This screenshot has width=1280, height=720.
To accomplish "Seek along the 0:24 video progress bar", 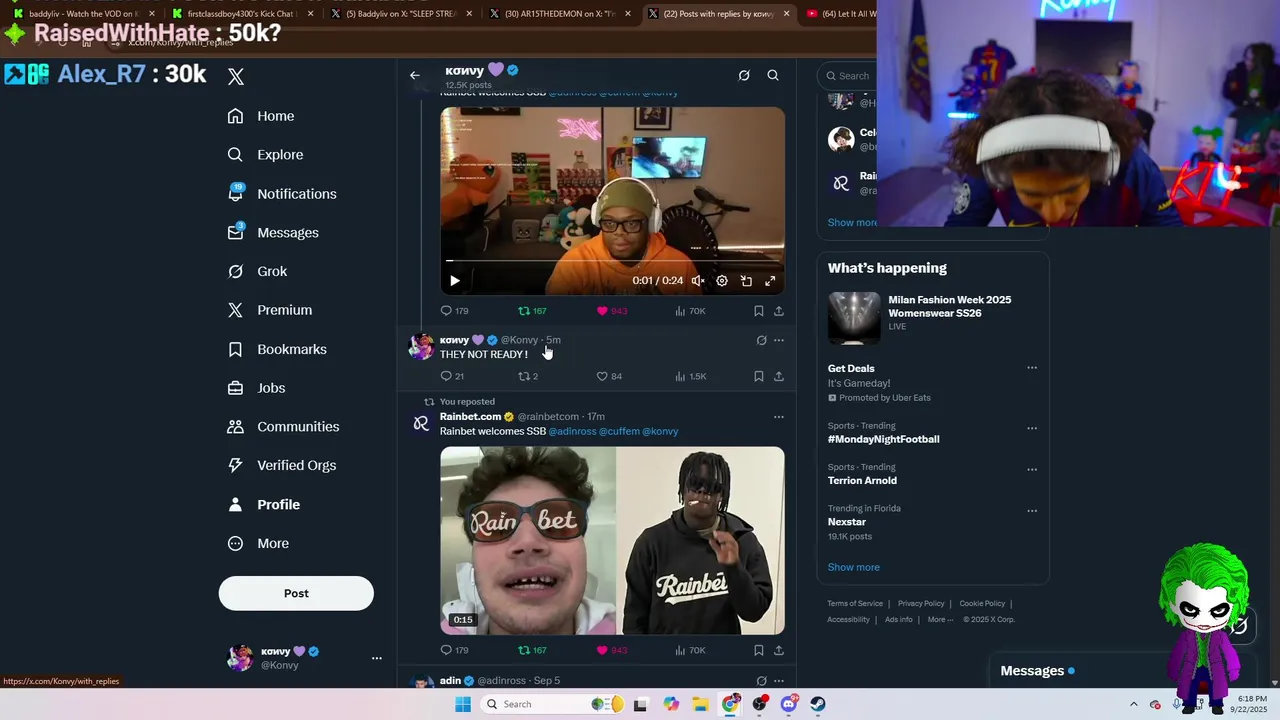I will [612, 262].
